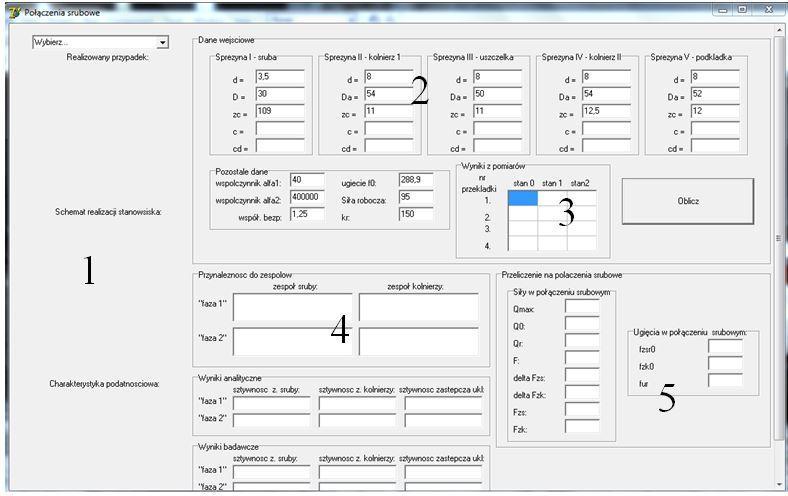
Task: Click Wyniki analityczne faza 2 sztywnosc z. sruby field
Action: click(272, 420)
